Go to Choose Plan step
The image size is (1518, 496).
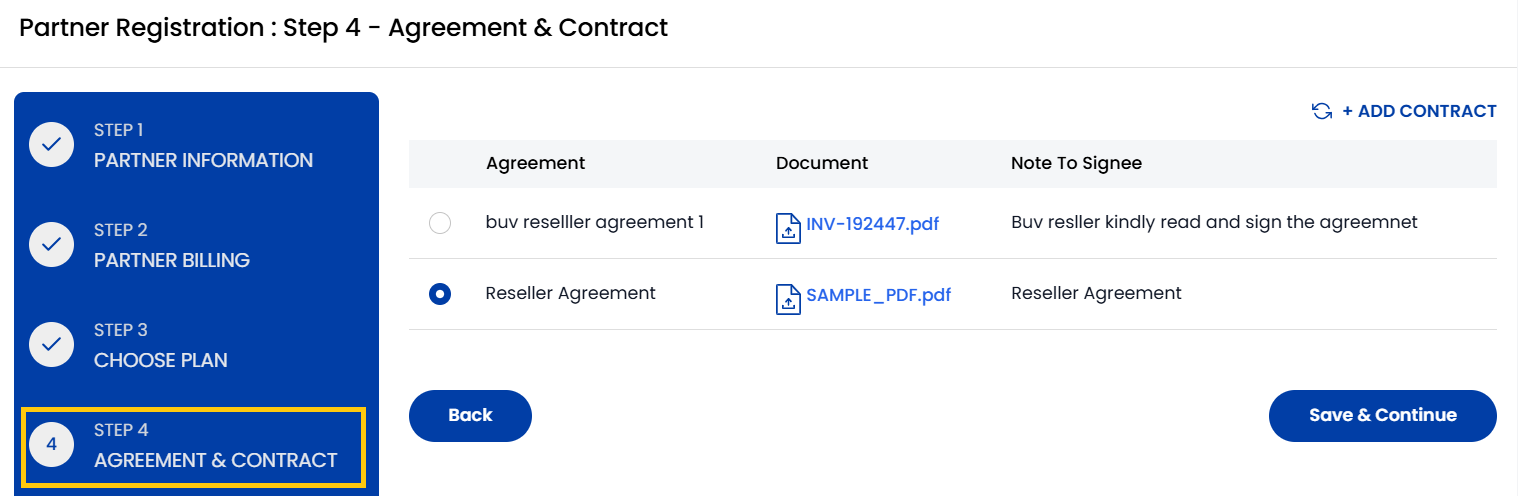coord(161,360)
